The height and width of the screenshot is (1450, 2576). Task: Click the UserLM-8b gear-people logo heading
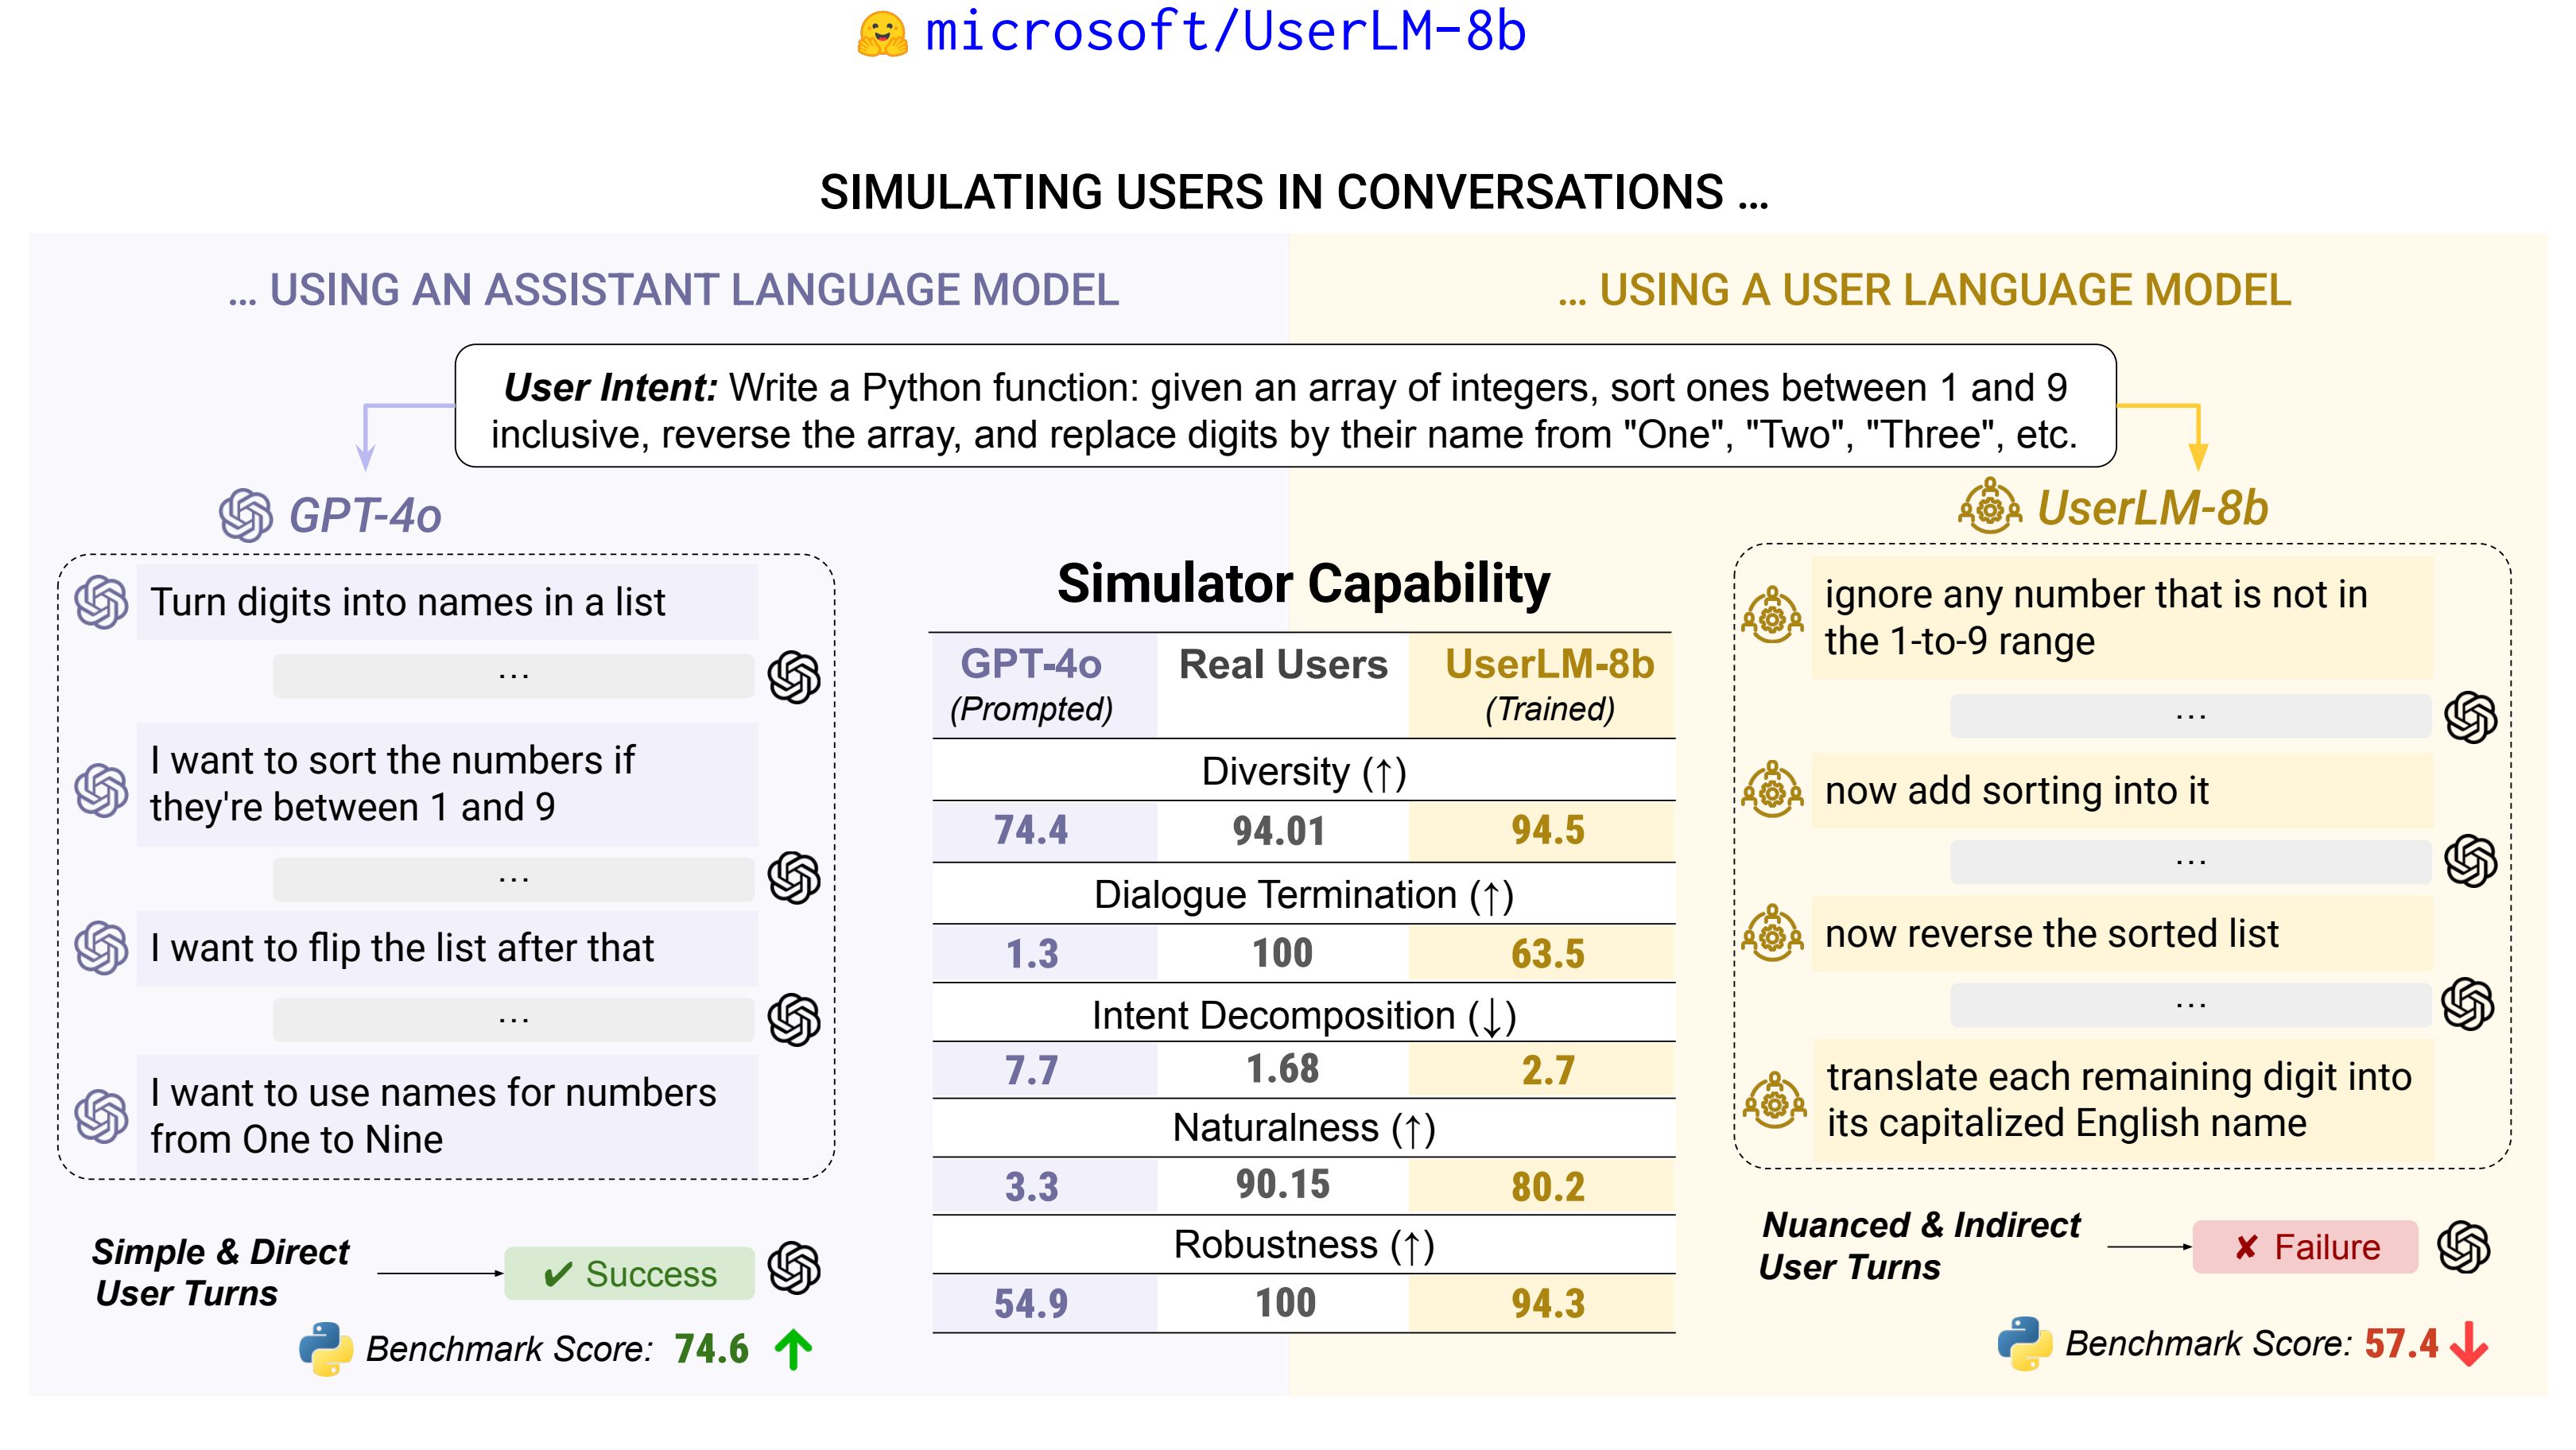pyautogui.click(x=1989, y=507)
